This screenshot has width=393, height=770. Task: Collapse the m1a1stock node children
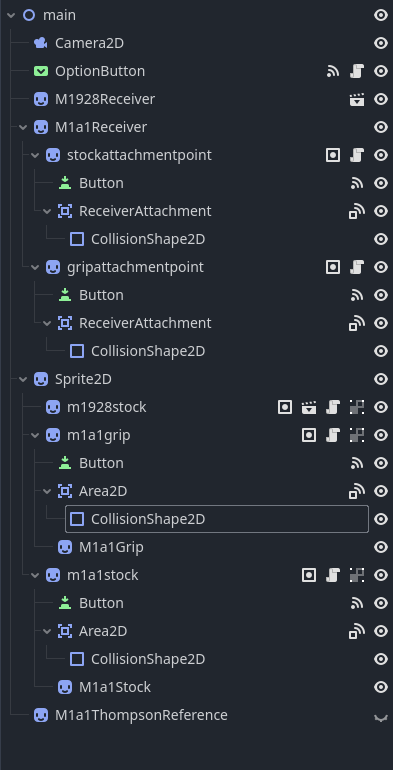tap(35, 575)
